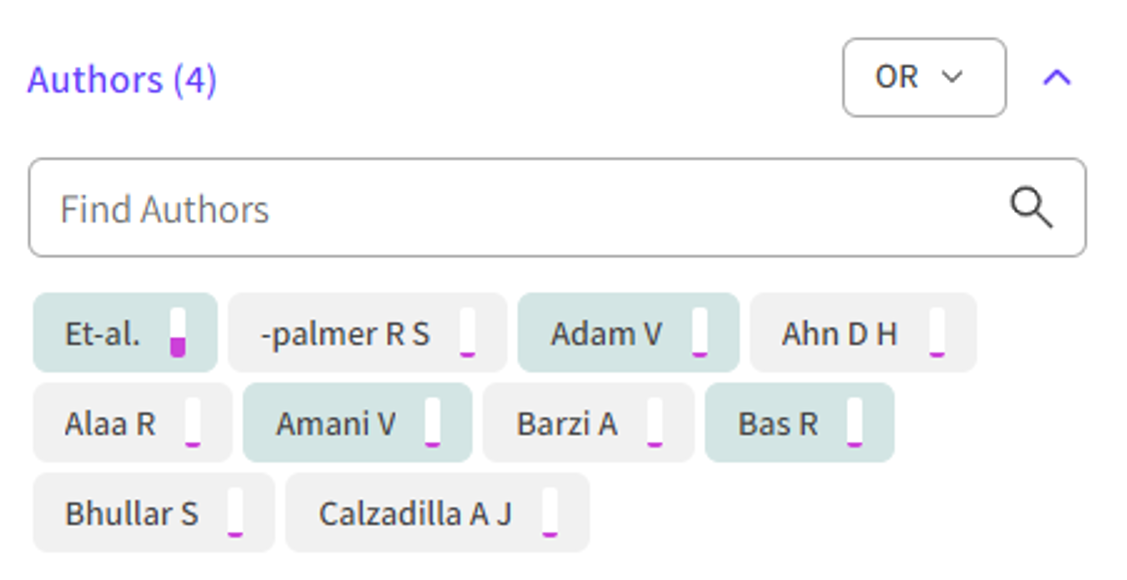The image size is (1127, 580).
Task: Expand the OR/AND logic selector
Action: (x=923, y=78)
